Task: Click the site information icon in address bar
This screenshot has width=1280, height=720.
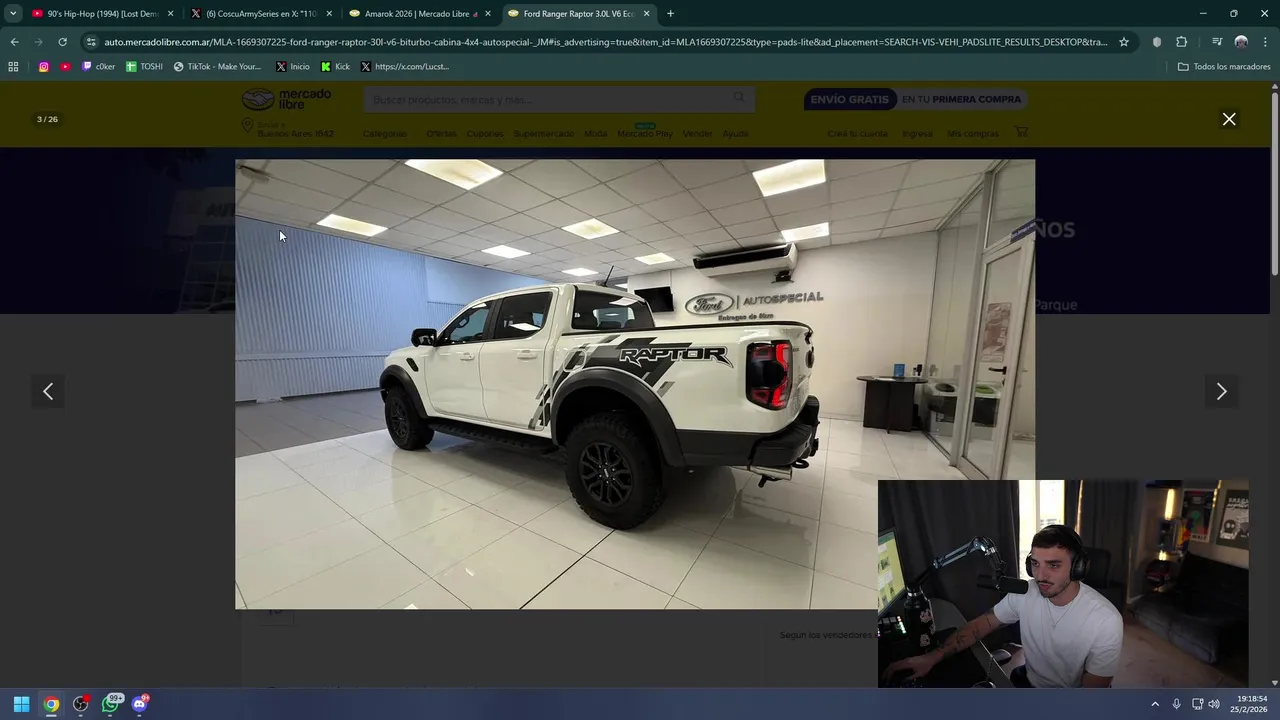Action: click(91, 42)
